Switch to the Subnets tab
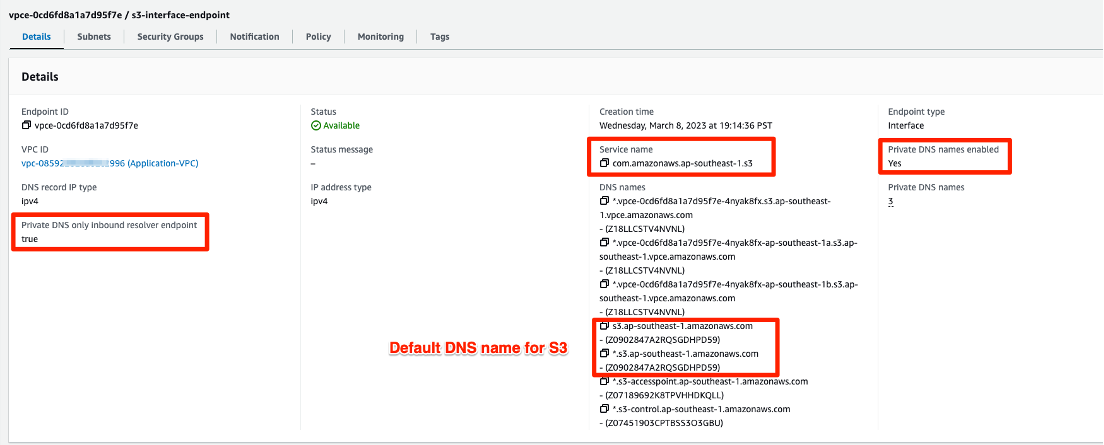 (x=94, y=37)
